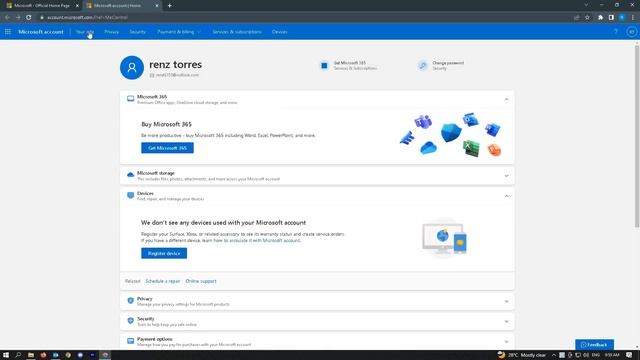Open the Chrome three-dot menu

pyautogui.click(x=633, y=18)
